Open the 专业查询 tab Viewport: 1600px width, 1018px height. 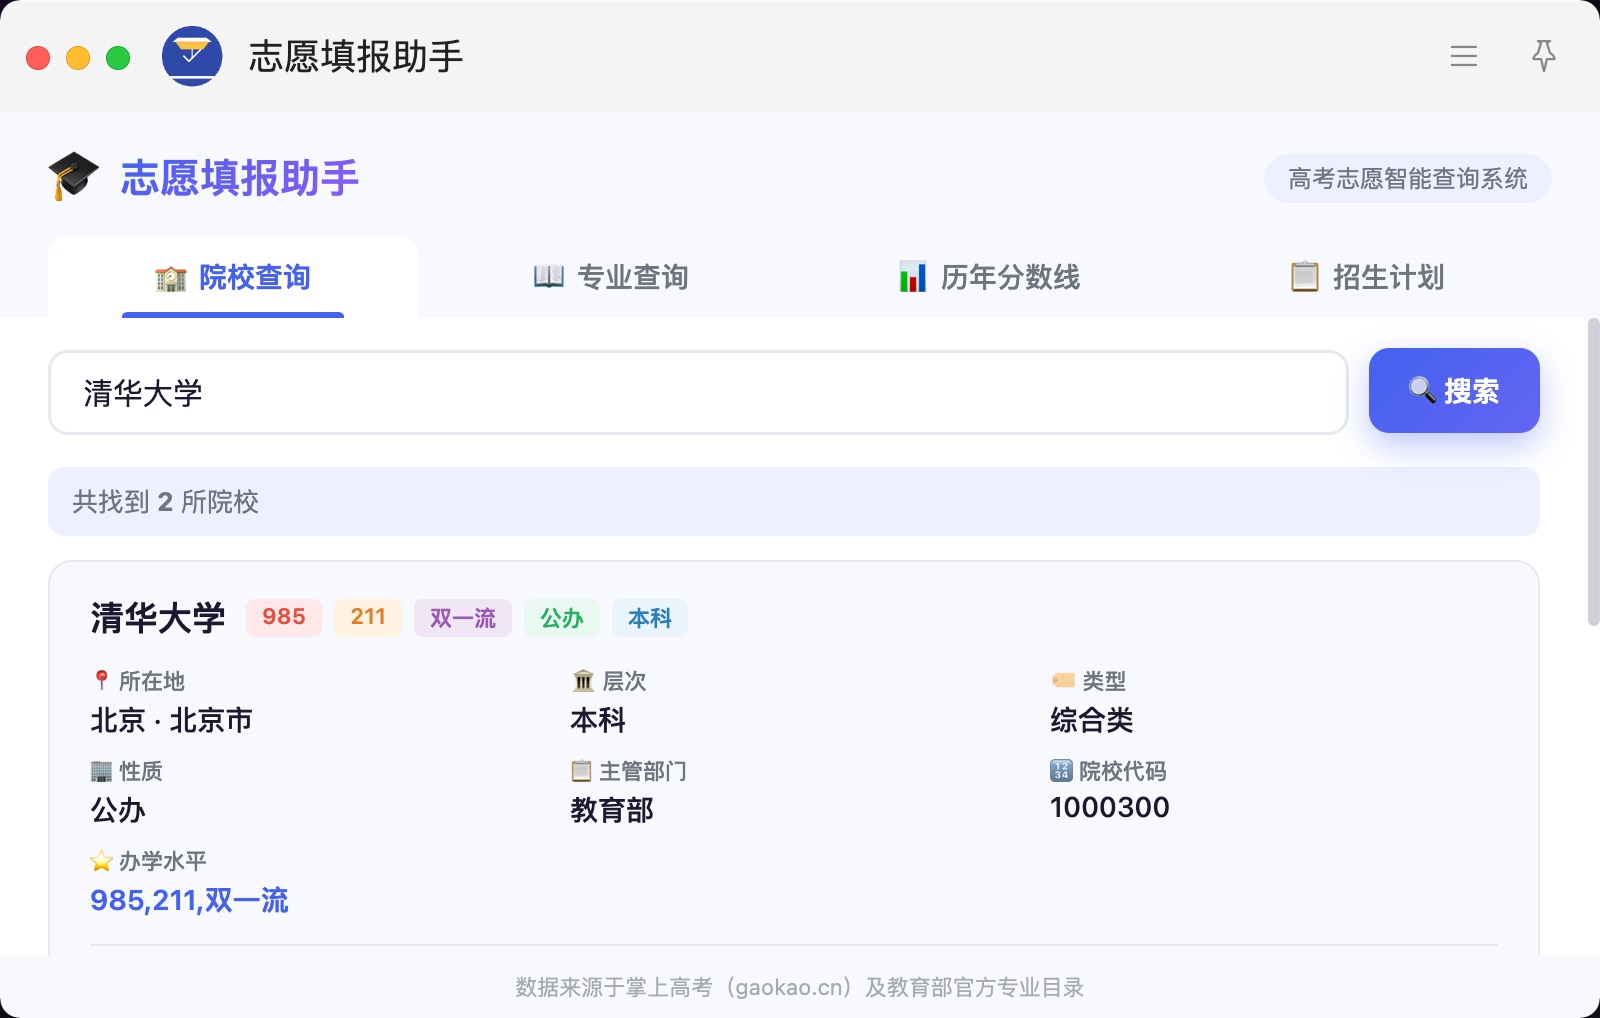611,277
